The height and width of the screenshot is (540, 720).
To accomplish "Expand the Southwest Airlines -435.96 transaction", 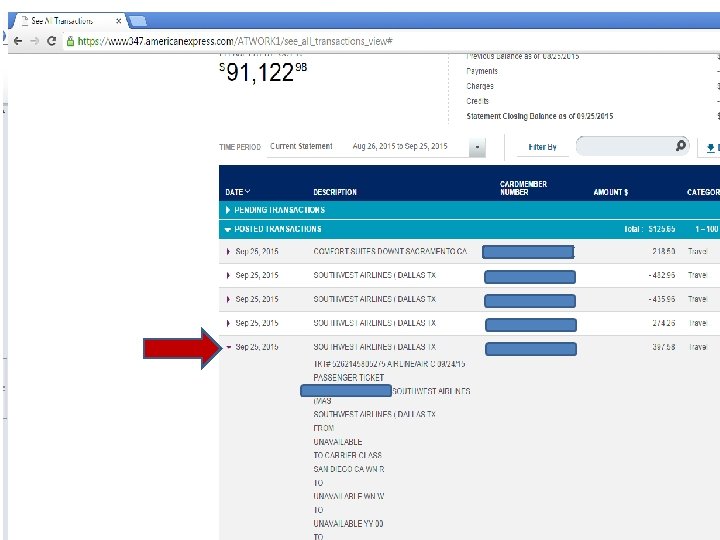I will point(228,299).
